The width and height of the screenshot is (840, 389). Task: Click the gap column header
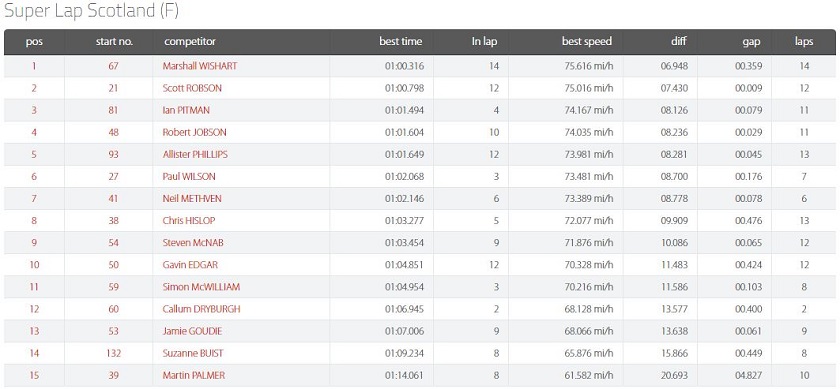click(x=751, y=41)
